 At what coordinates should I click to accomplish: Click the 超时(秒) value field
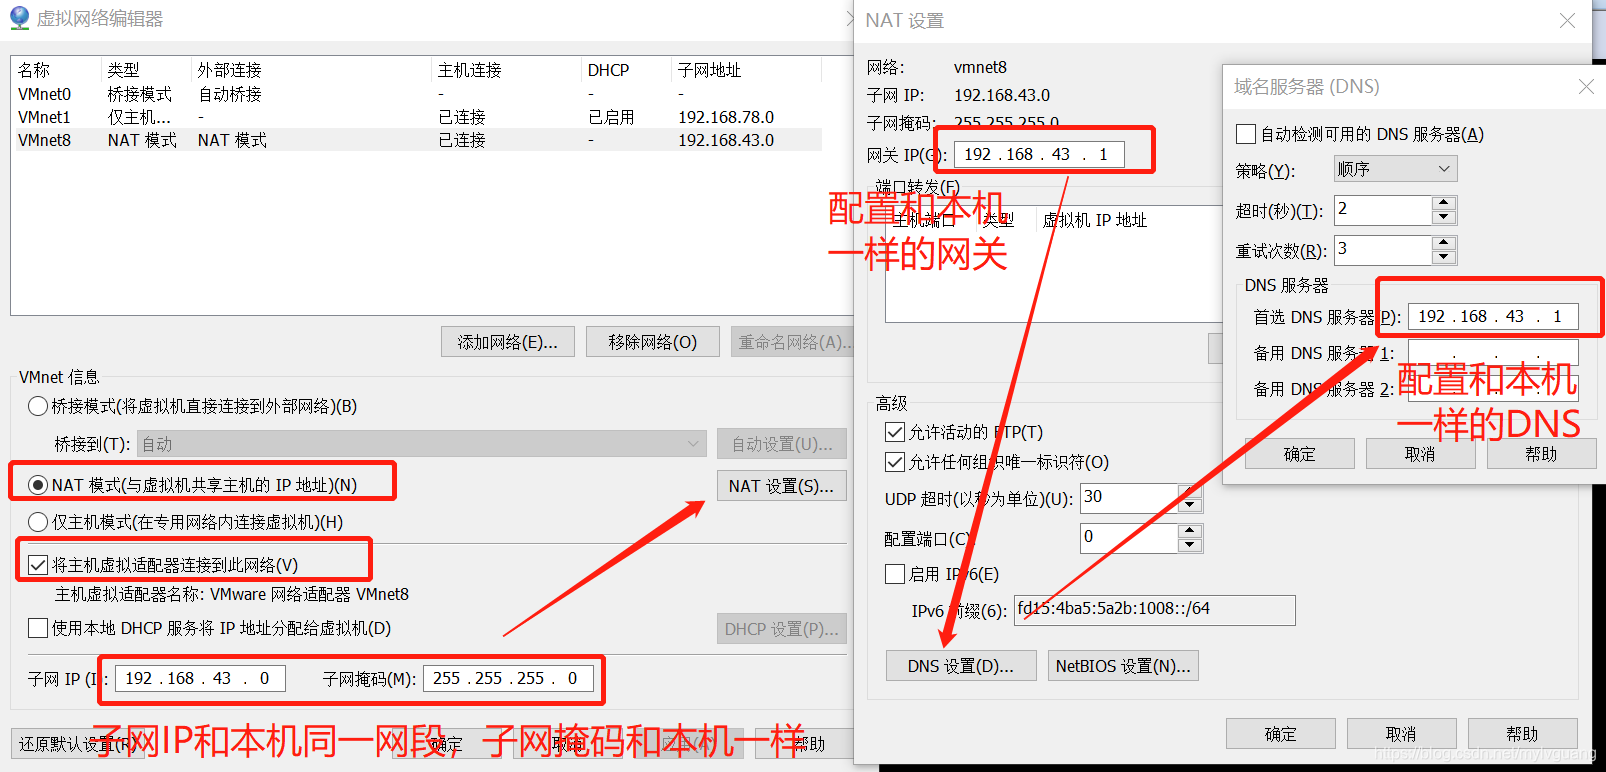(x=1384, y=210)
